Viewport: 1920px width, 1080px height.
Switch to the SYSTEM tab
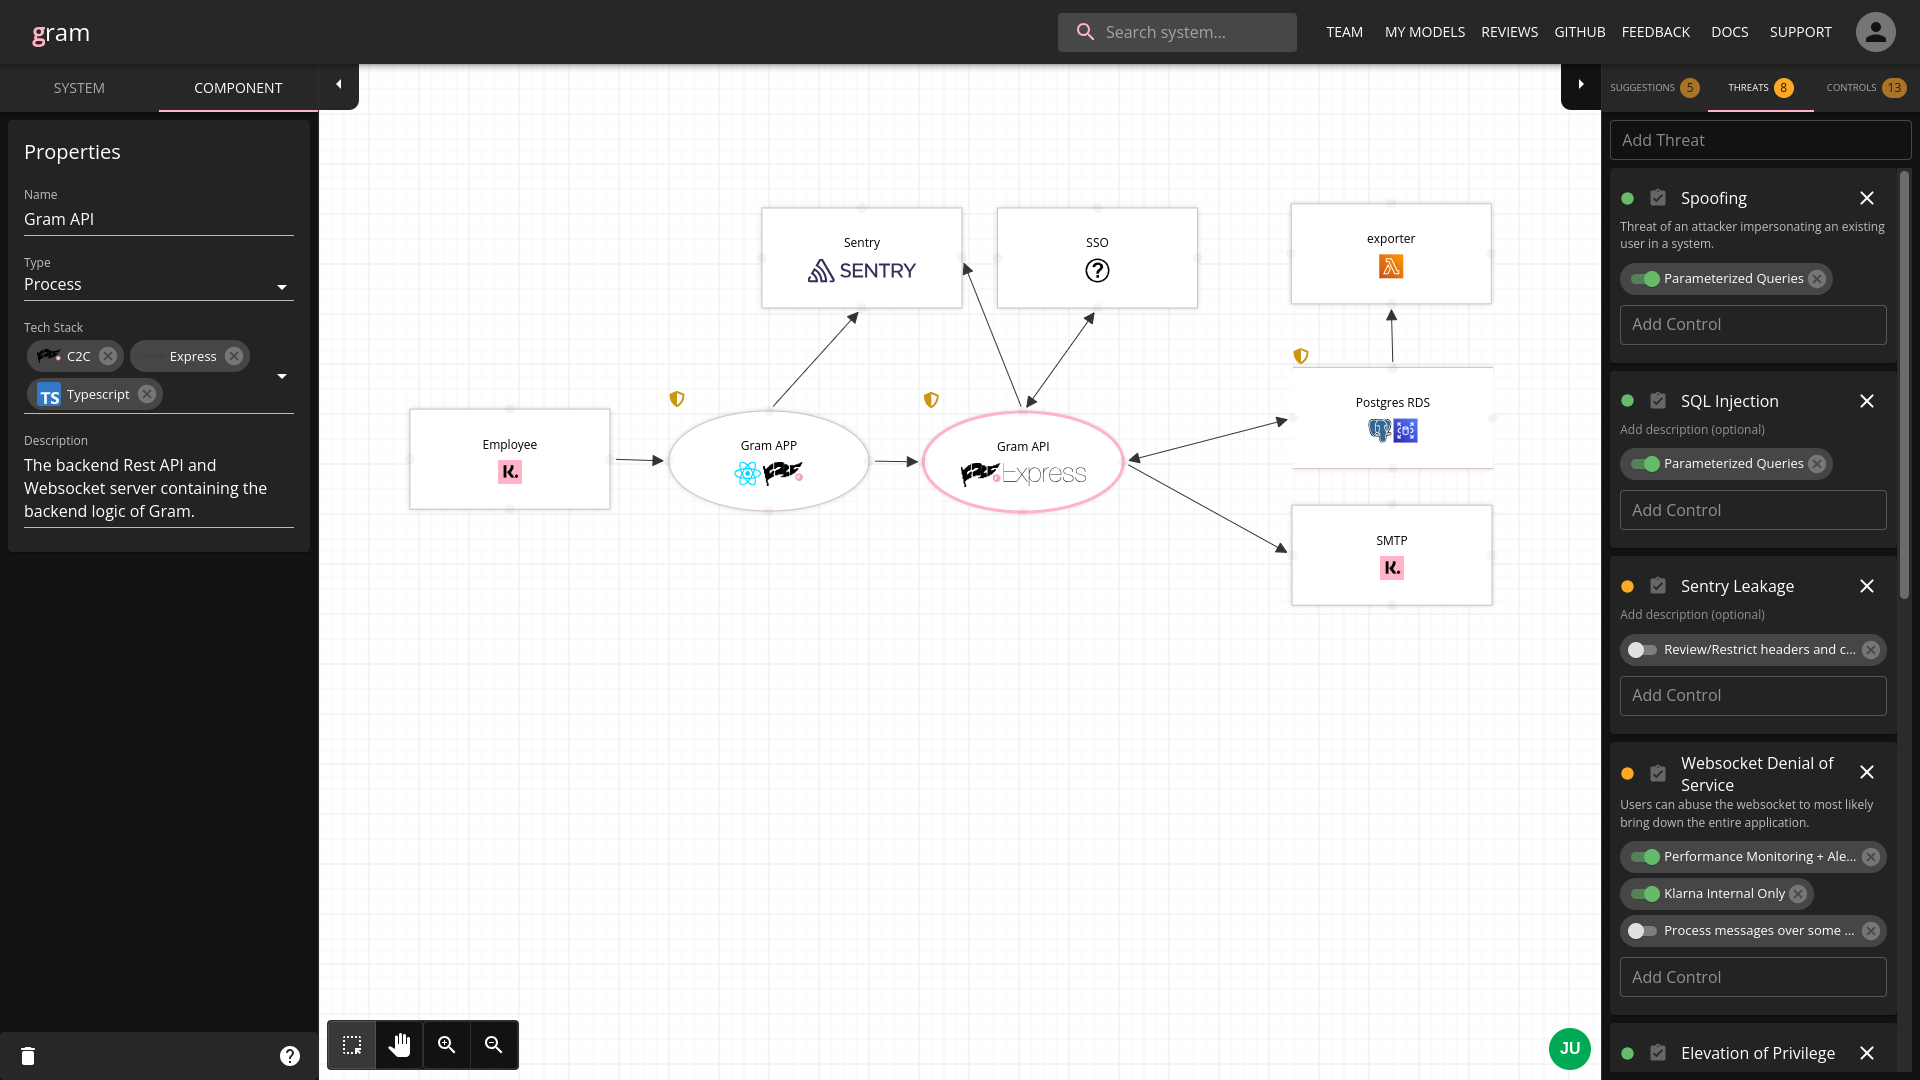[79, 88]
